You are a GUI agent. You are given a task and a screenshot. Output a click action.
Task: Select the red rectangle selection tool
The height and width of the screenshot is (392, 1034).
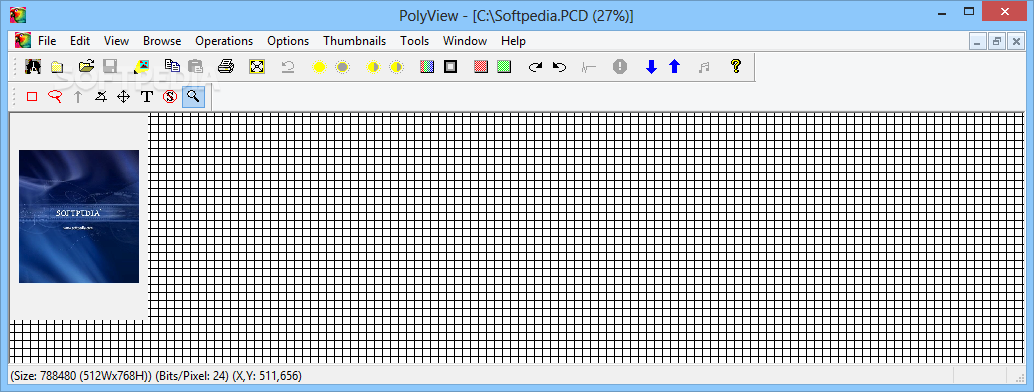click(x=32, y=97)
